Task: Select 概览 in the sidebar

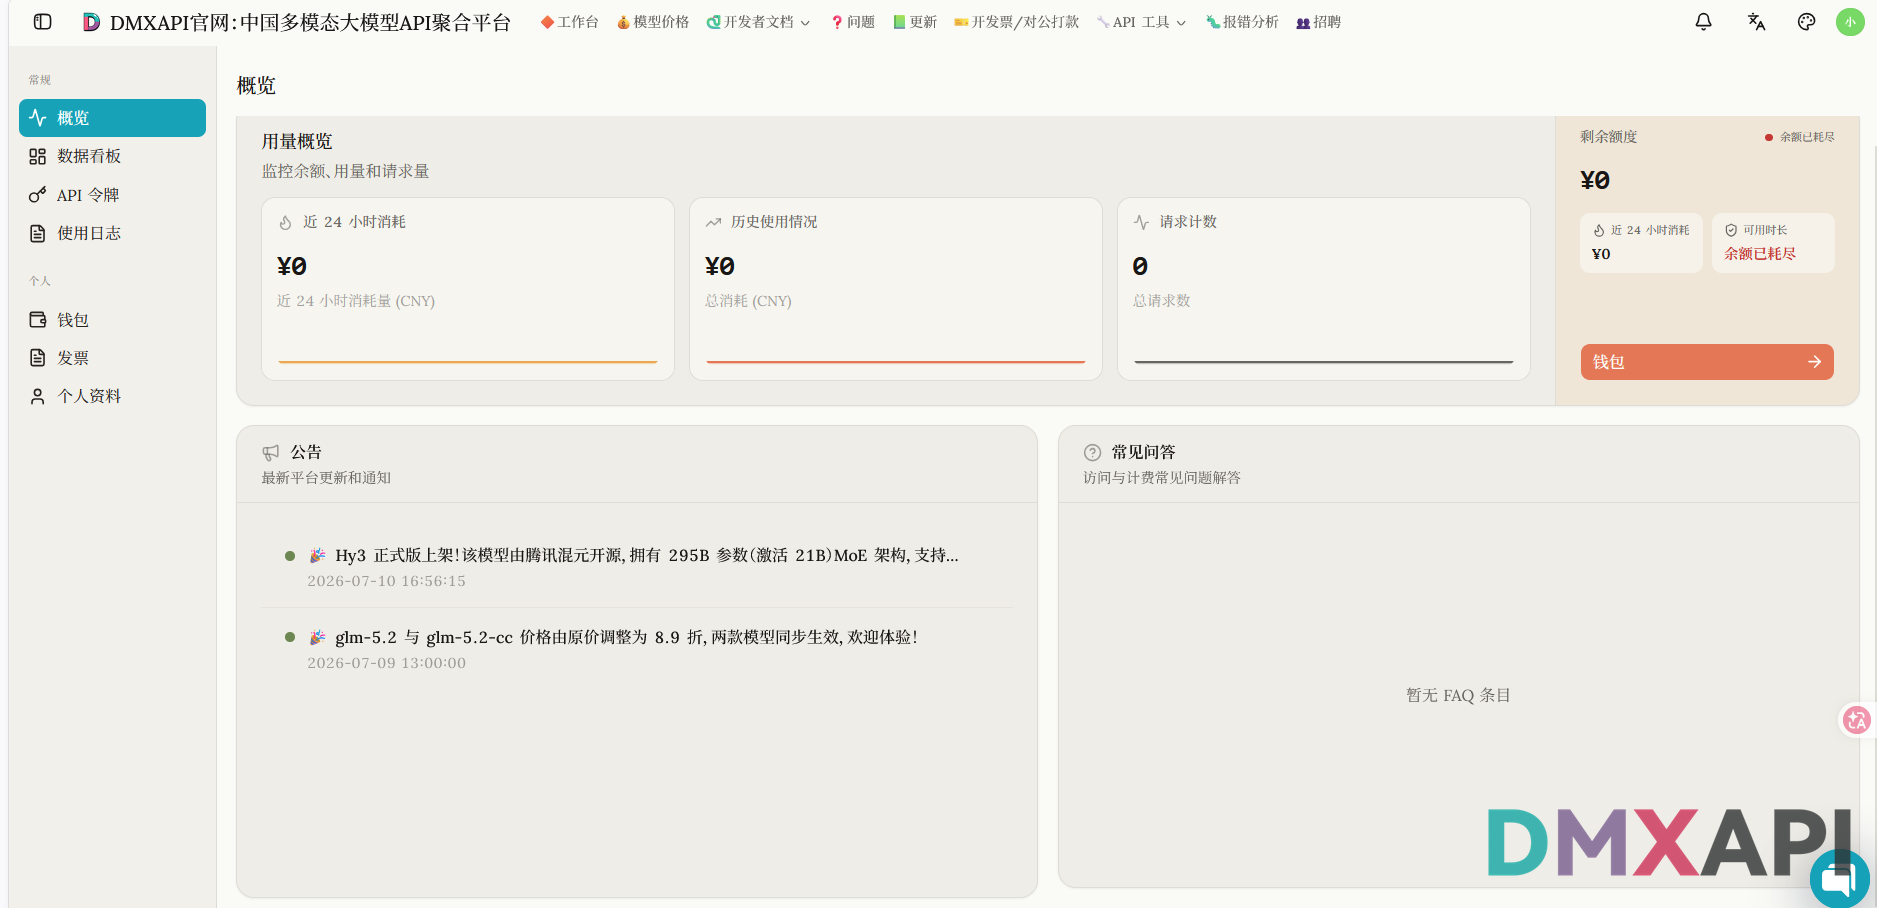Action: 112,118
